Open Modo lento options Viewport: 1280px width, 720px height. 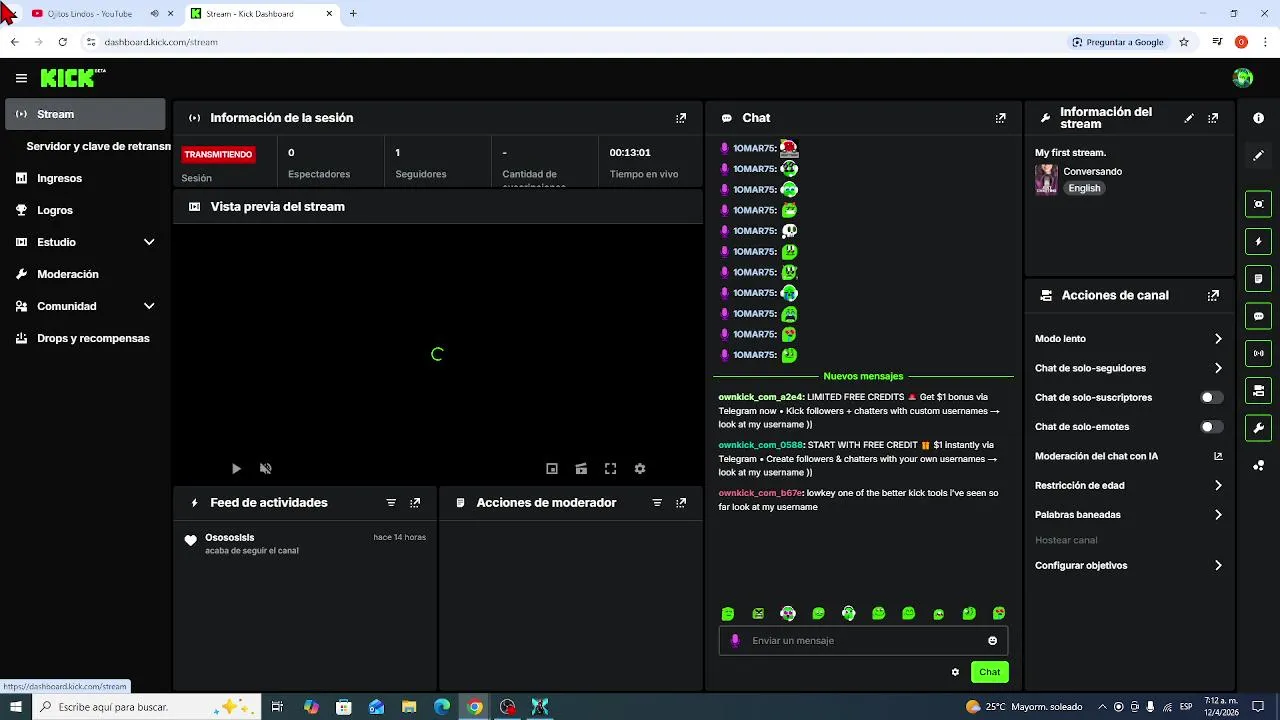point(1129,339)
